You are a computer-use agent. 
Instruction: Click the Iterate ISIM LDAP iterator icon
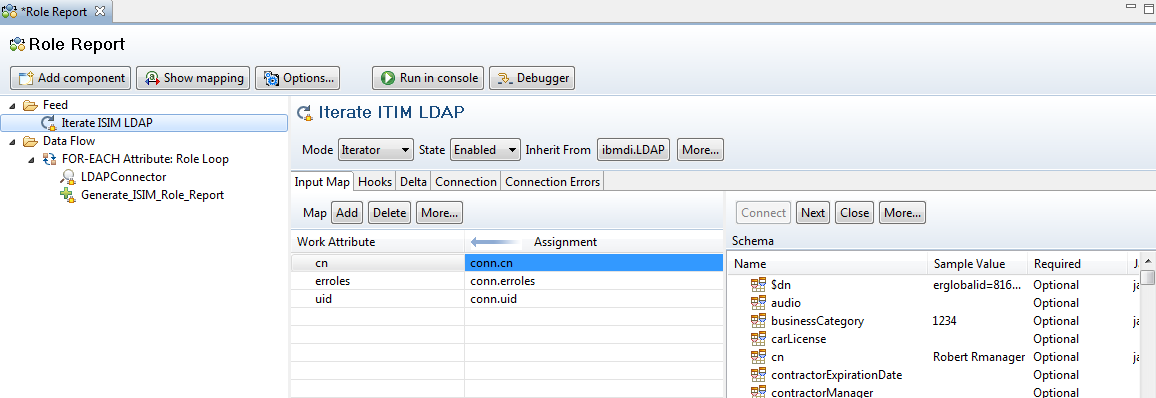[49, 123]
